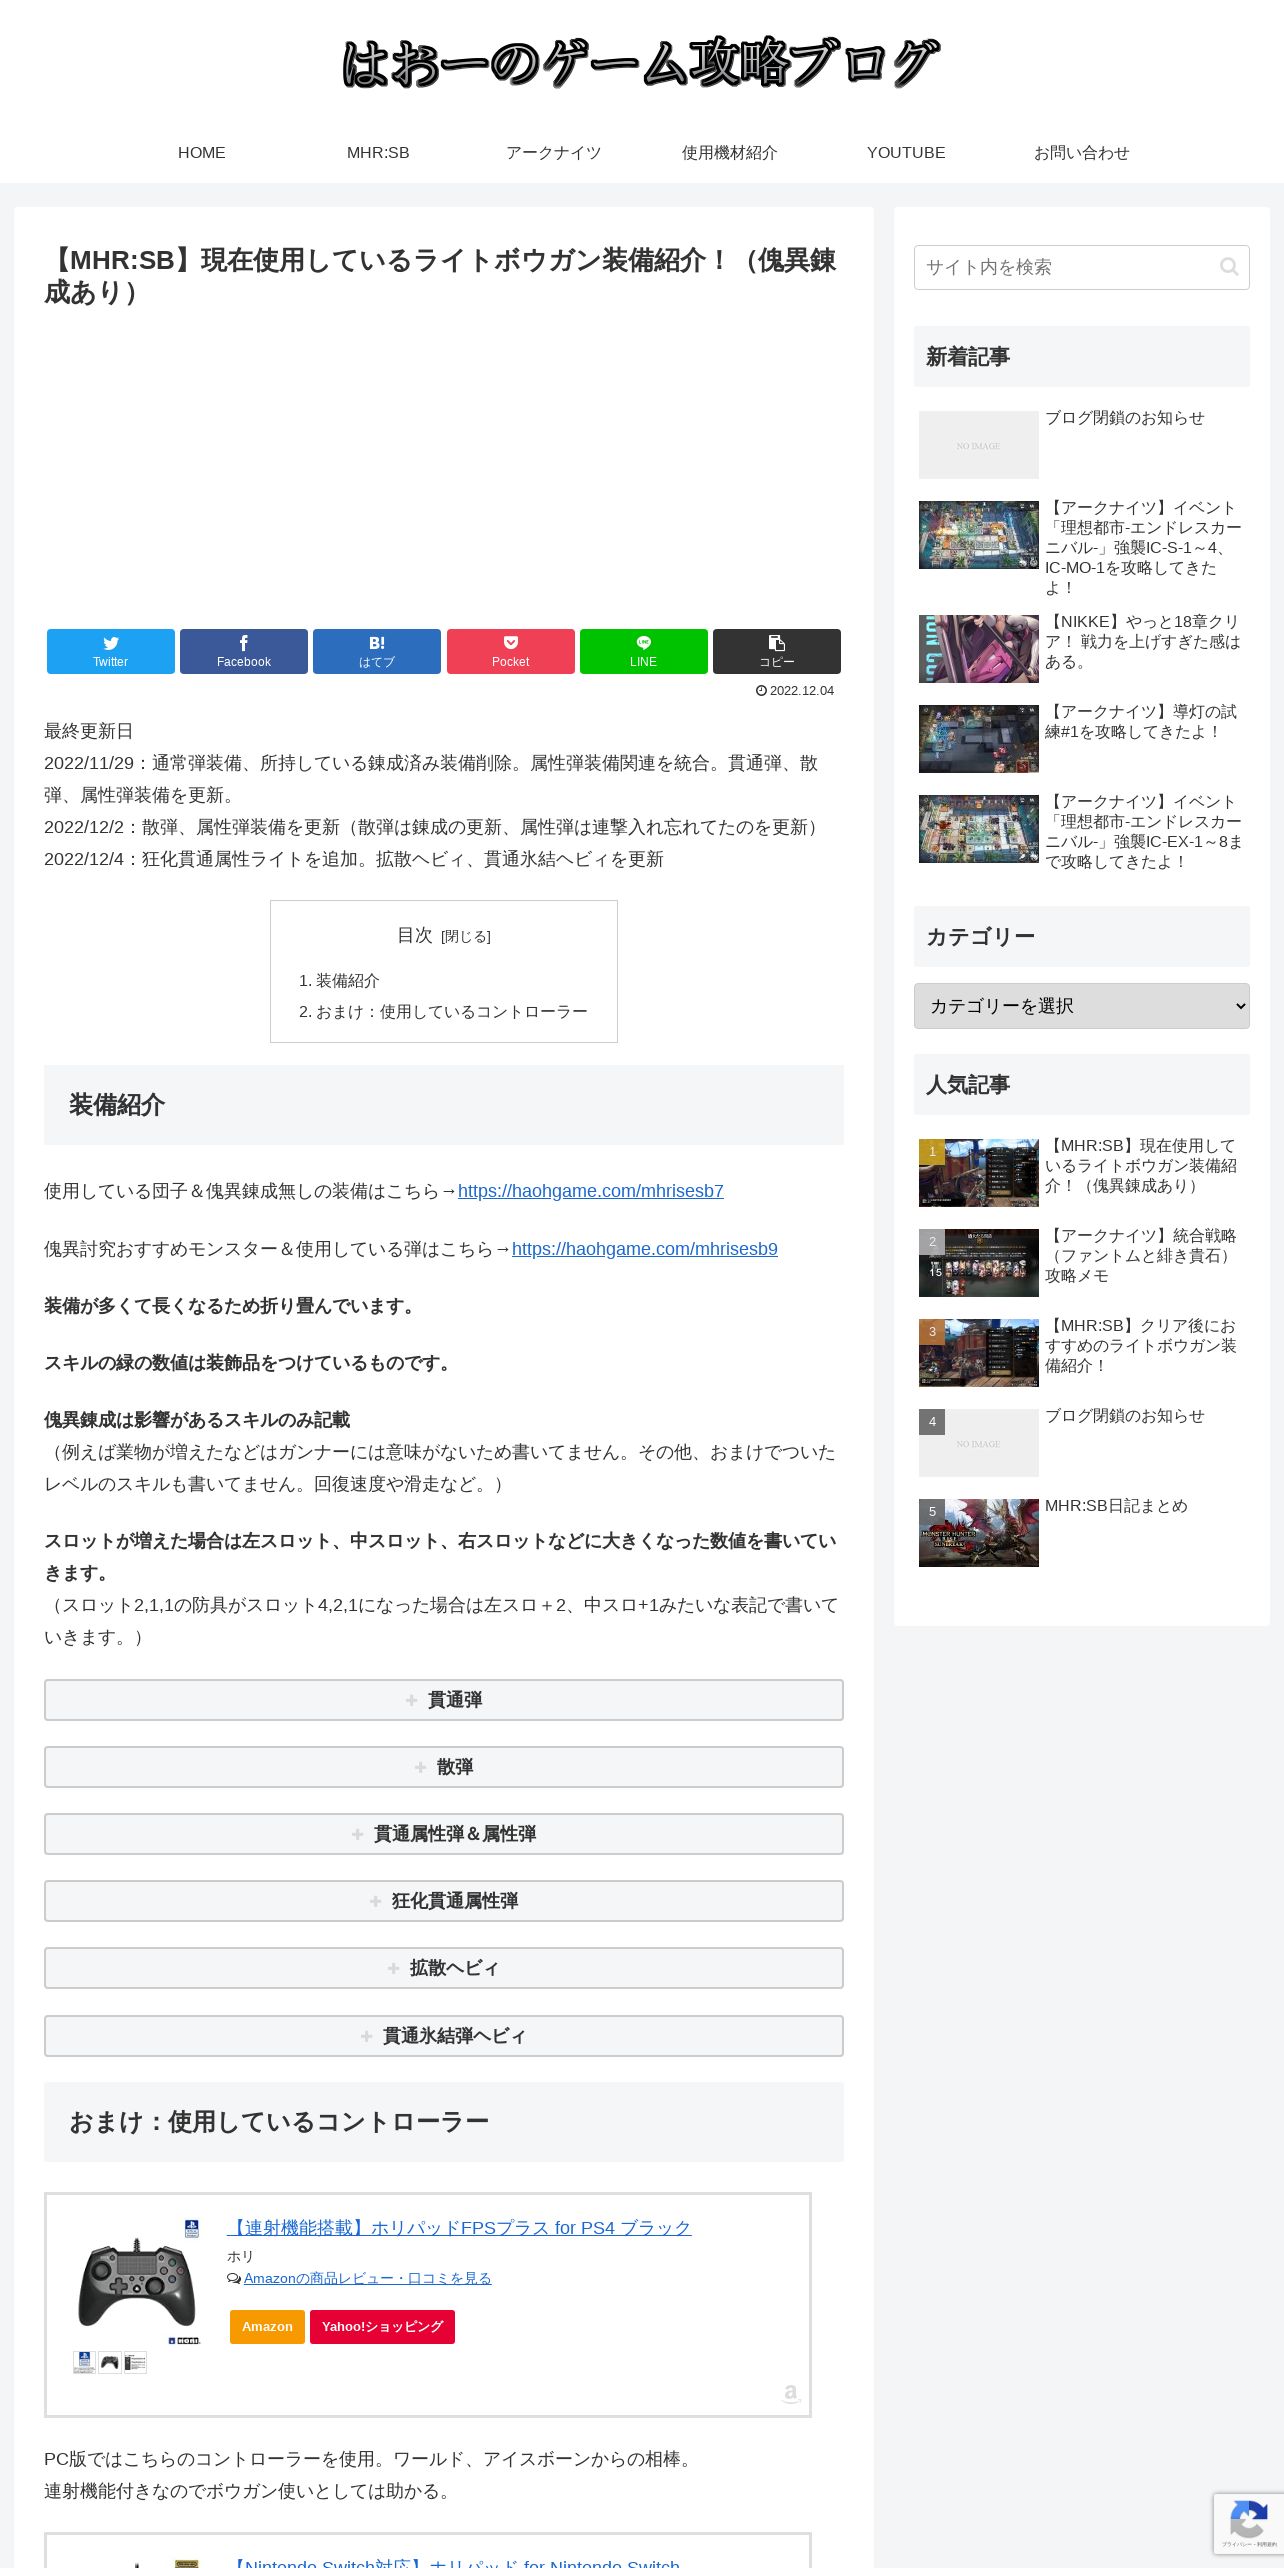Follow the haohgame.com/mhrisesb9 link
This screenshot has height=2568, width=1284.
[645, 1249]
